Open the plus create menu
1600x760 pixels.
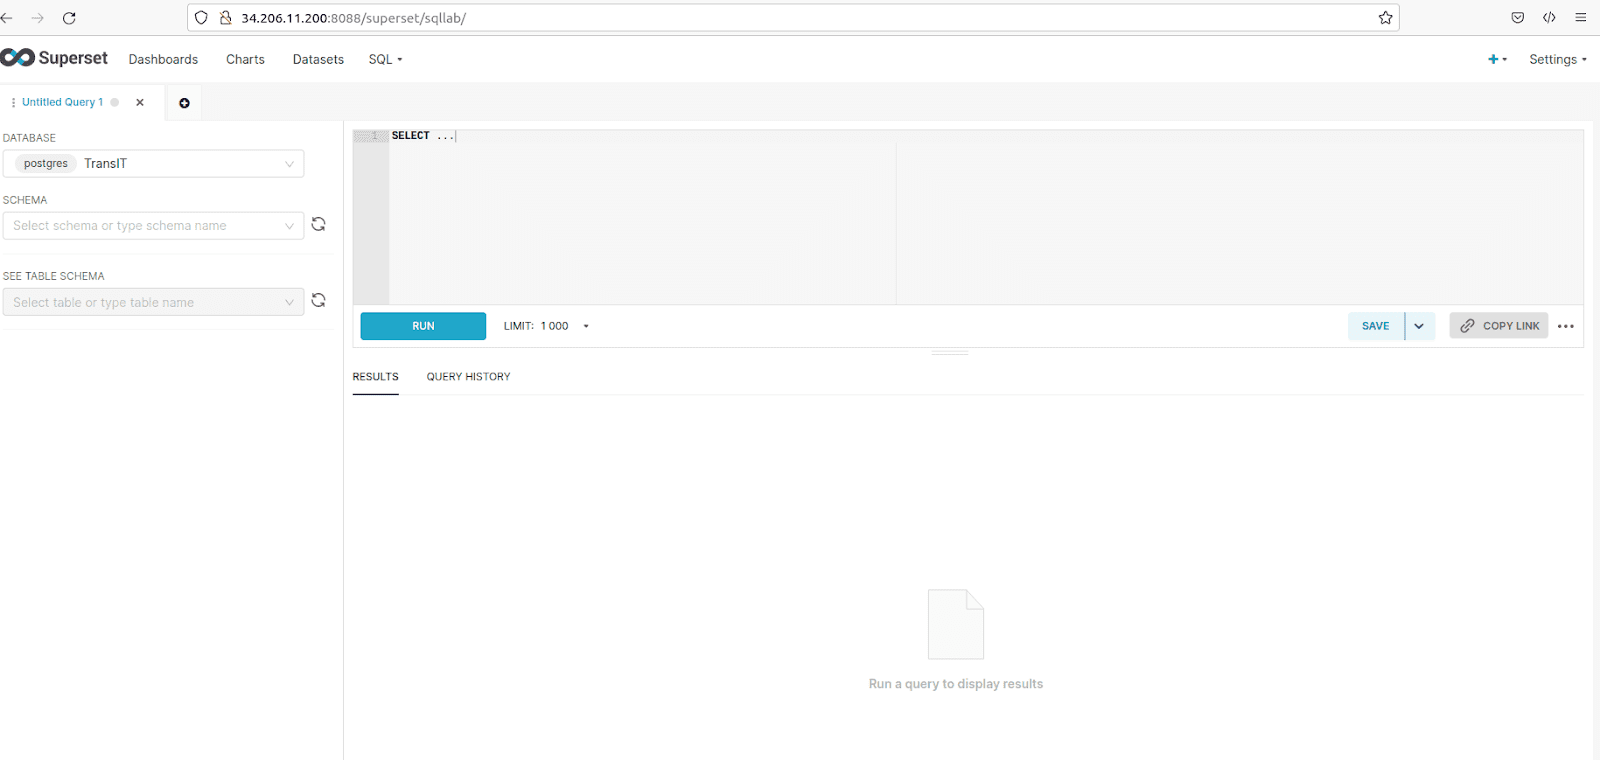pyautogui.click(x=1497, y=59)
